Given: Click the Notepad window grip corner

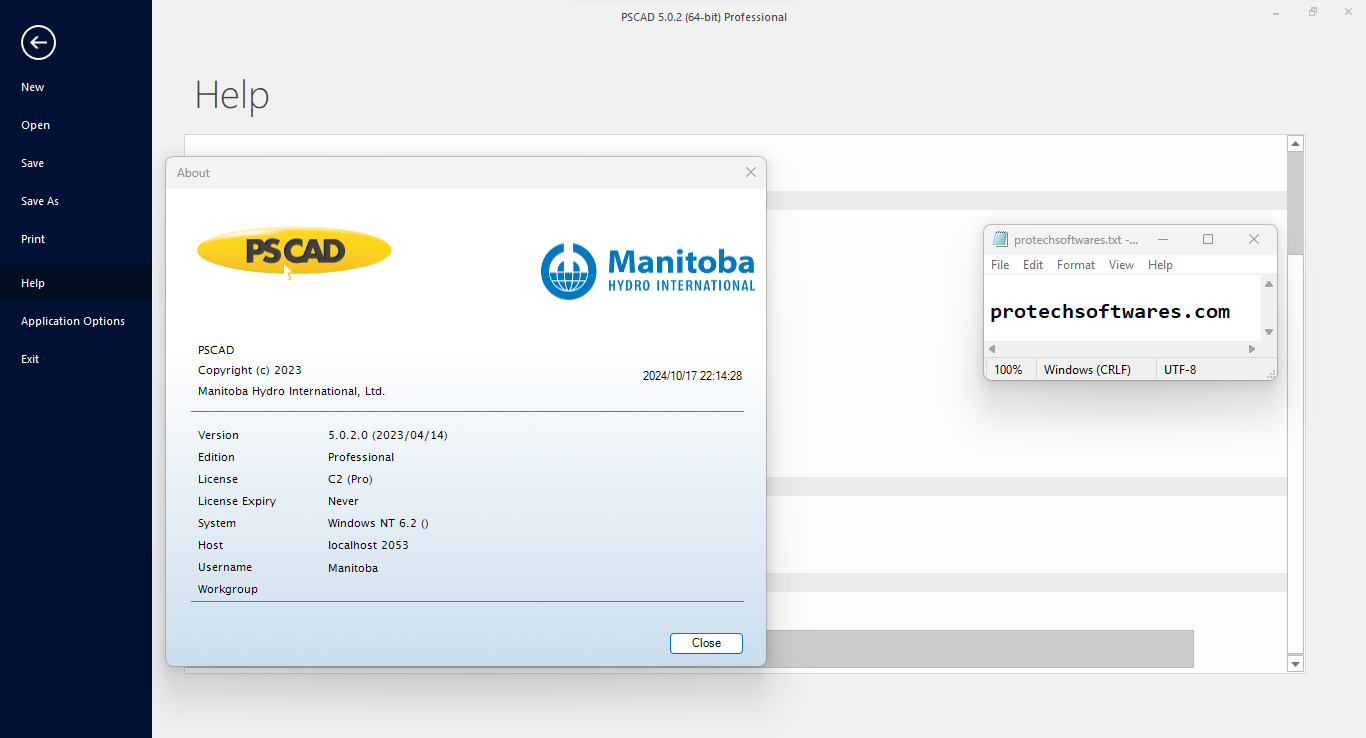Looking at the screenshot, I should click(1271, 374).
